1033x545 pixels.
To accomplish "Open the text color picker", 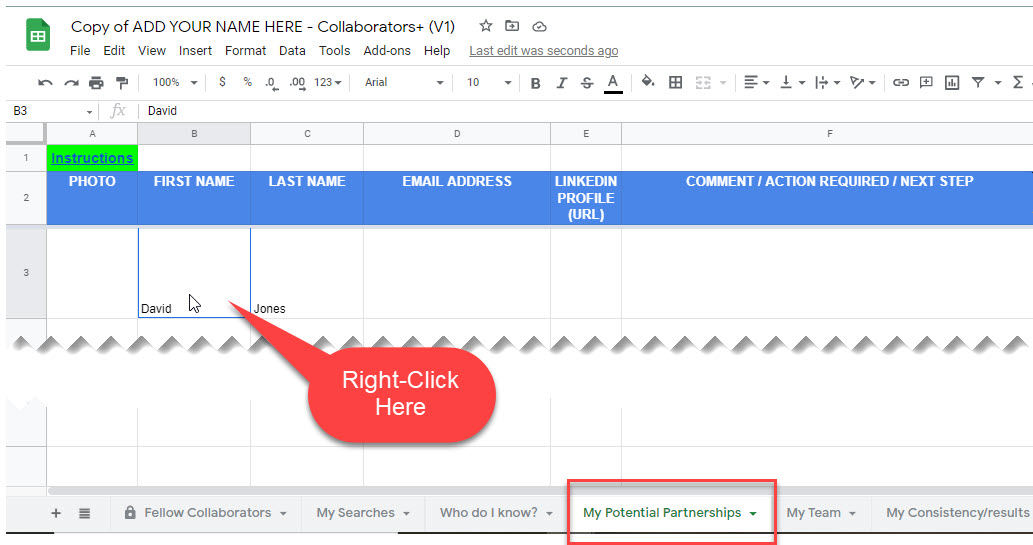I will (x=613, y=83).
